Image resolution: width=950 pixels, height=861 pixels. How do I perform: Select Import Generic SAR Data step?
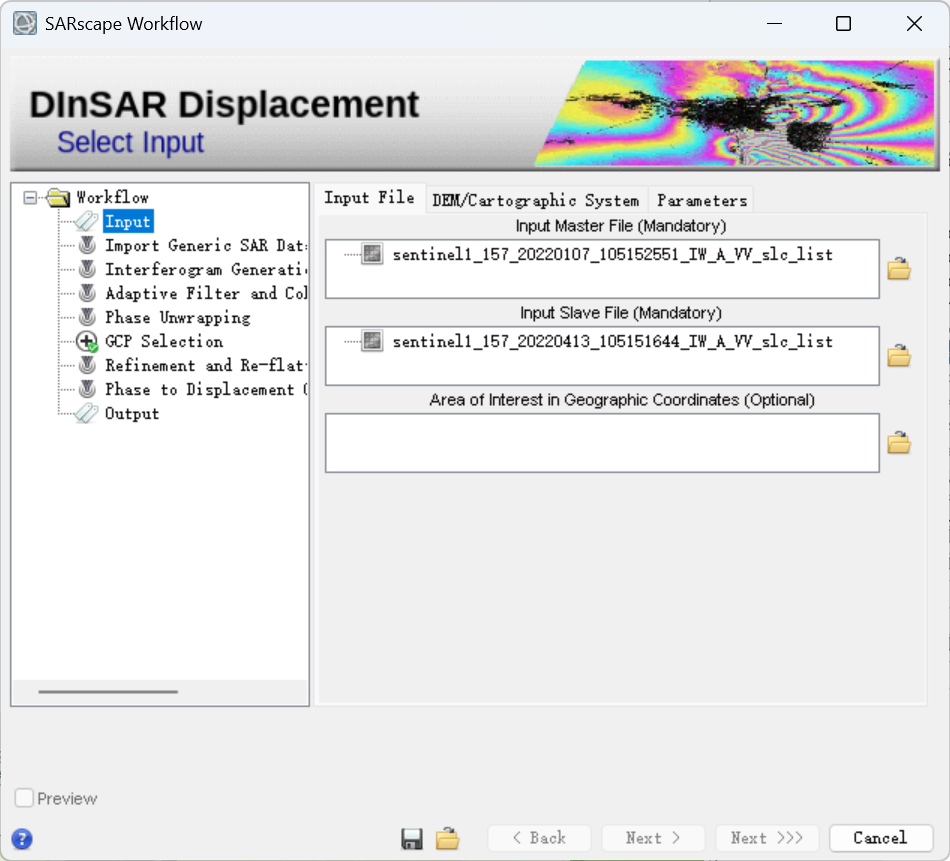(x=205, y=245)
